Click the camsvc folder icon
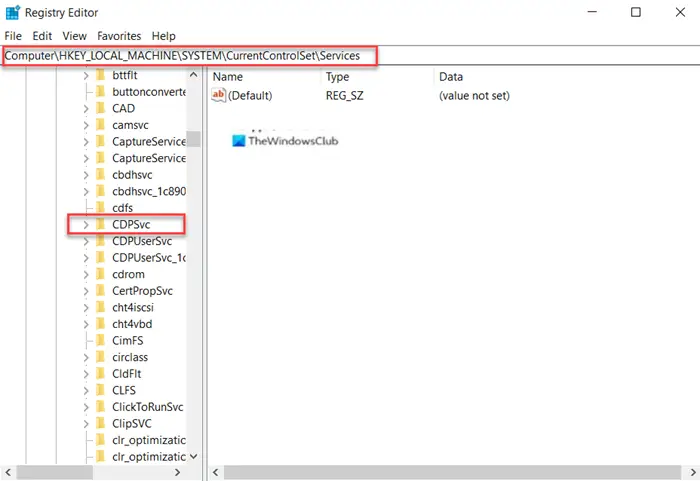Screen dimensions: 700x481 101,125
